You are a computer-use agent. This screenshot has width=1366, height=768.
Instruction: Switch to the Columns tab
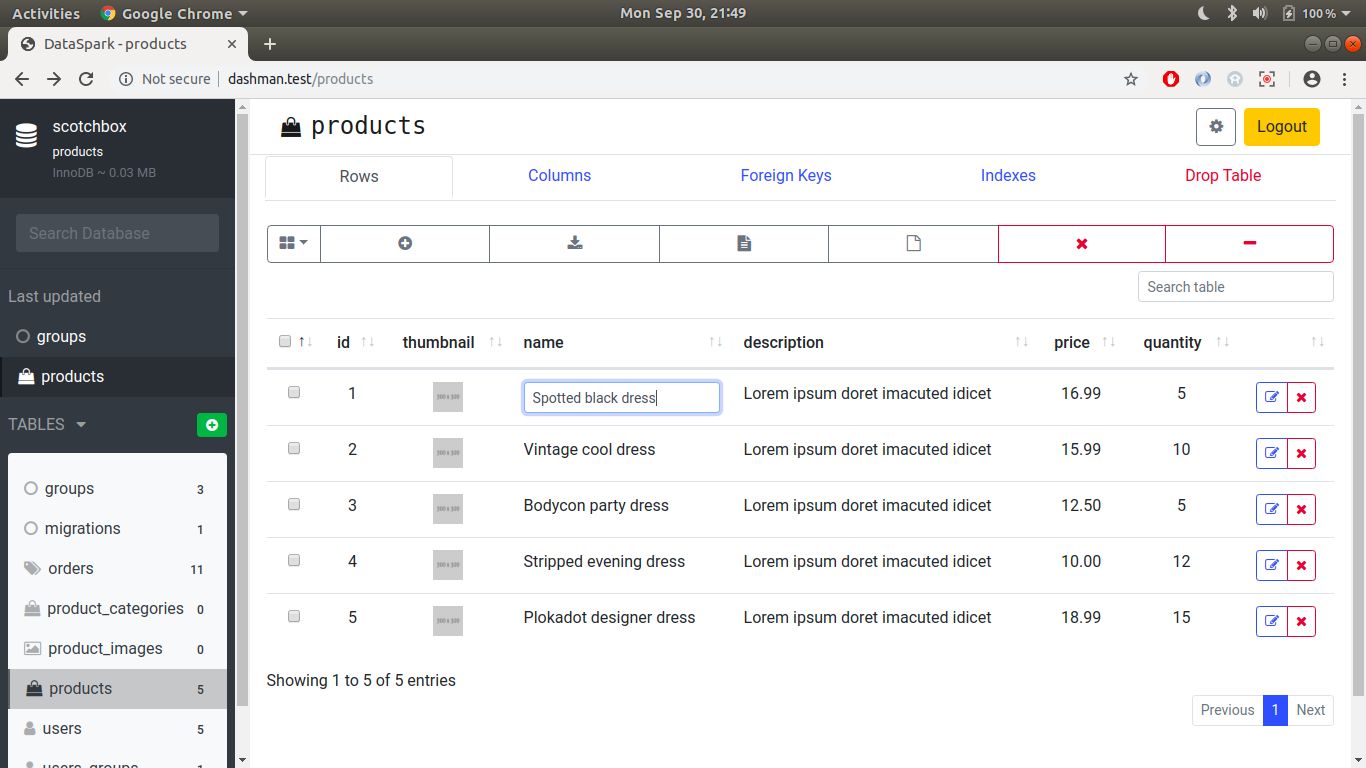pyautogui.click(x=559, y=175)
